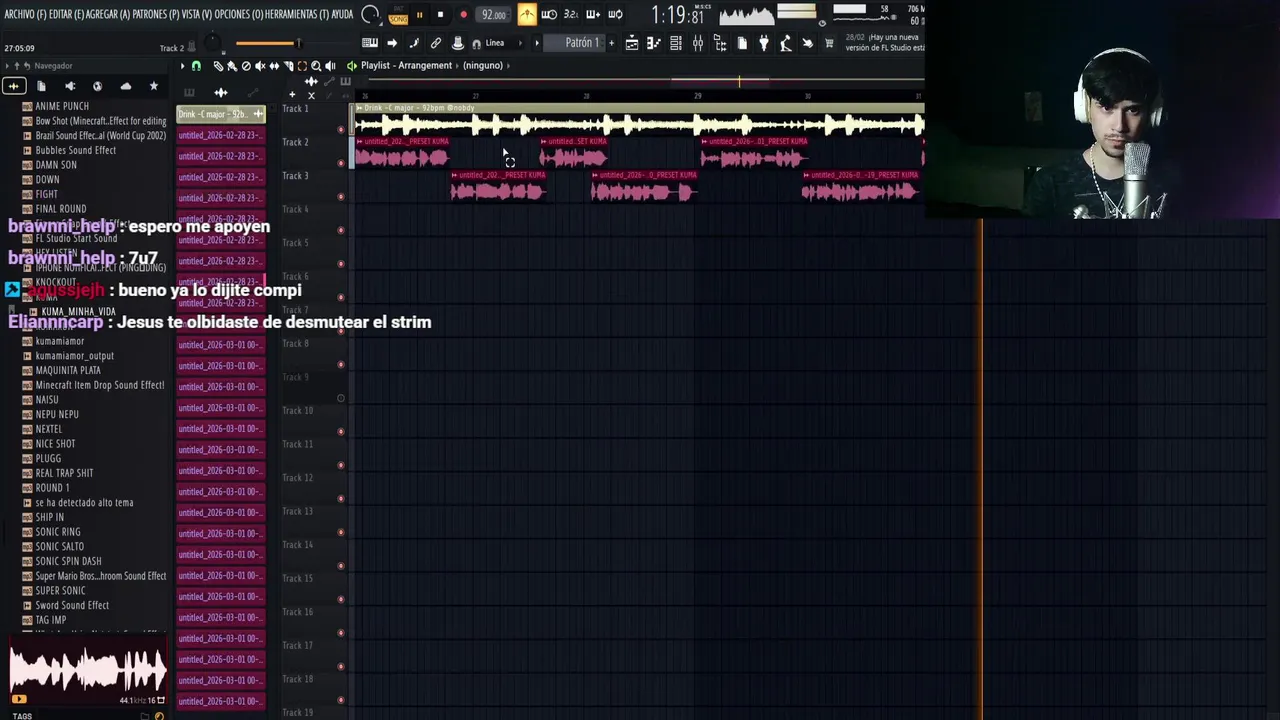This screenshot has height=720, width=1280.
Task: Open the Patrón 1 pattern selector
Action: coord(581,43)
